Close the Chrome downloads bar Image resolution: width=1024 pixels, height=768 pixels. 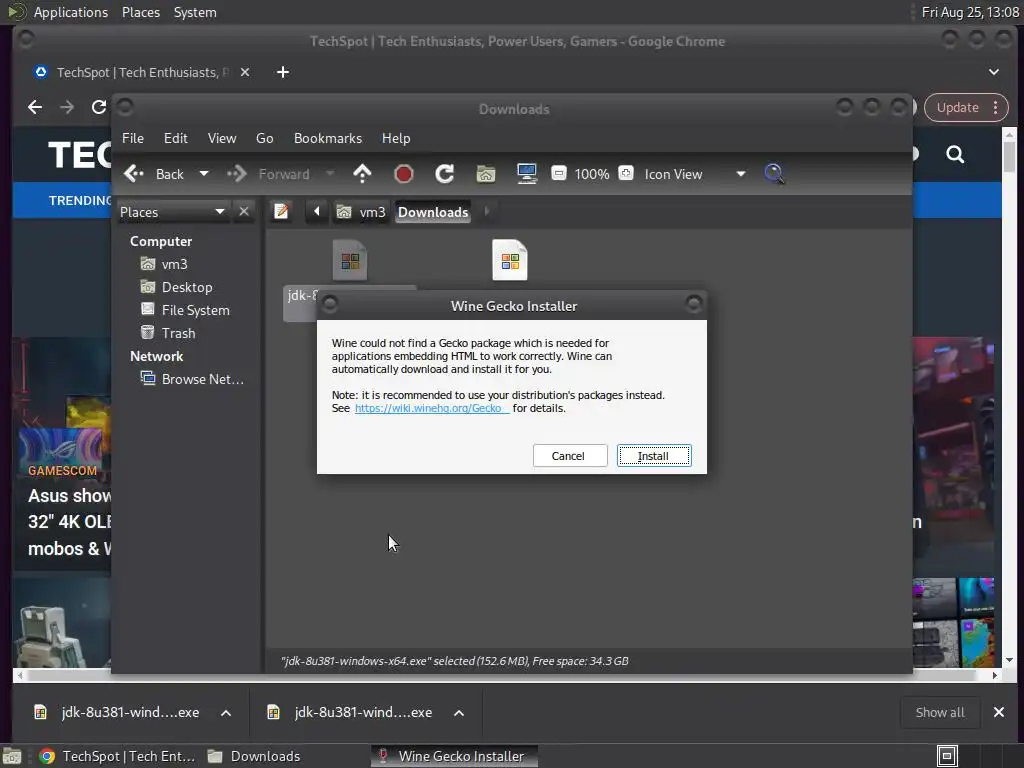(x=999, y=712)
